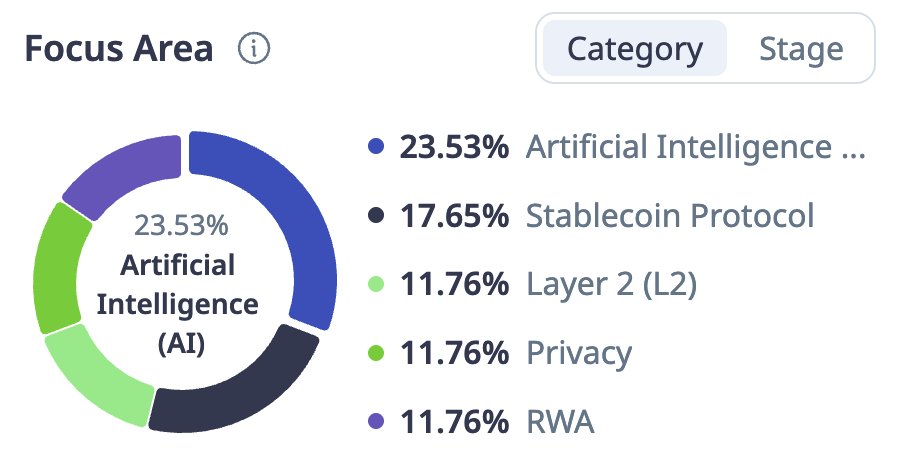Select the Privacy legend label
The image size is (908, 456).
pyautogui.click(x=579, y=353)
